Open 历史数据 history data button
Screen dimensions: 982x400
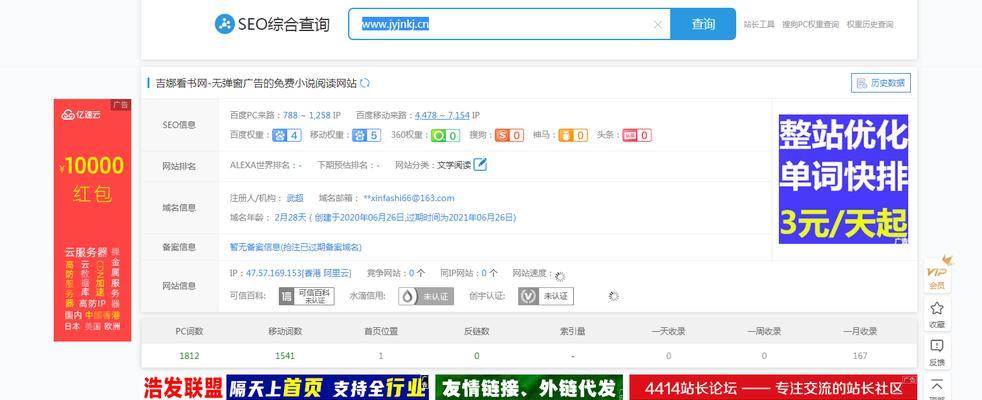pyautogui.click(x=881, y=83)
